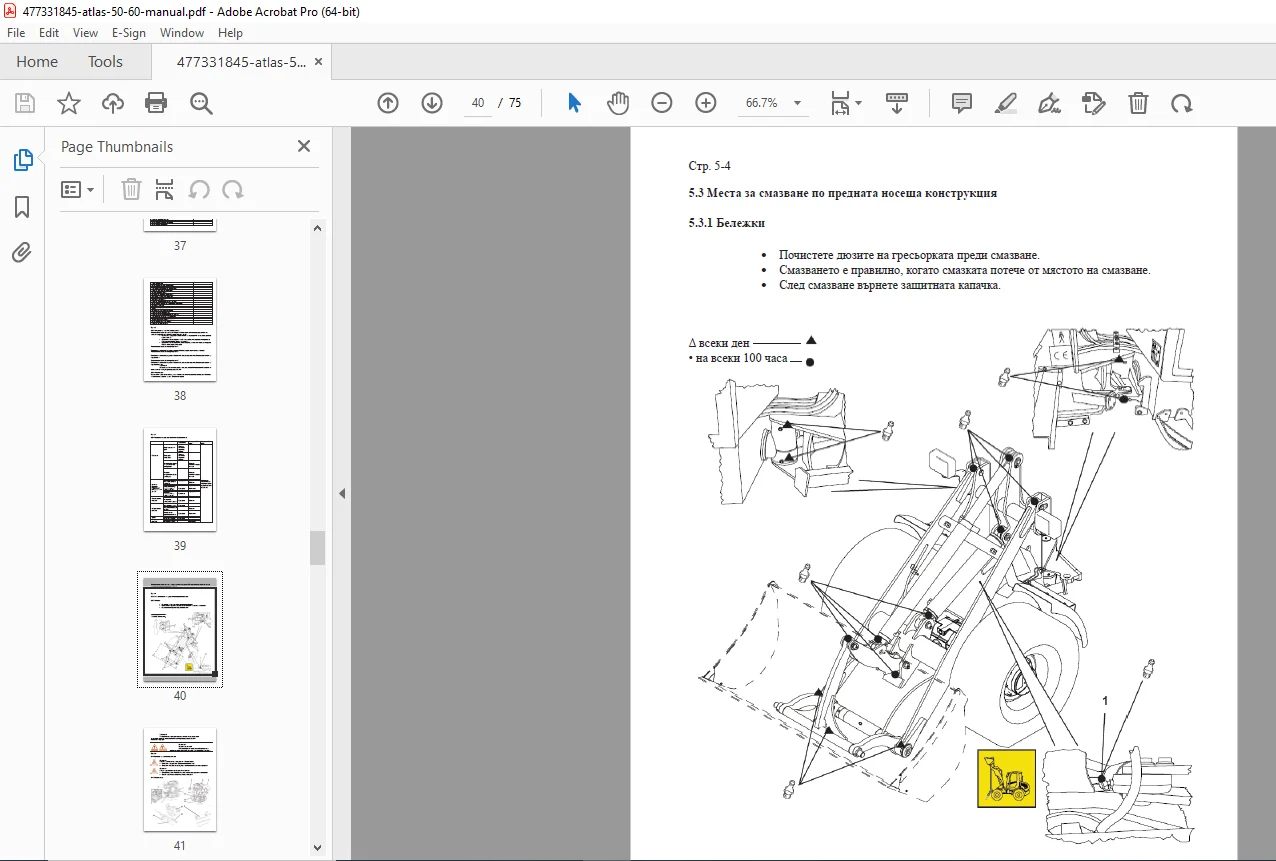The height and width of the screenshot is (861, 1276).
Task: Select page 38 thumbnail
Action: coord(180,330)
